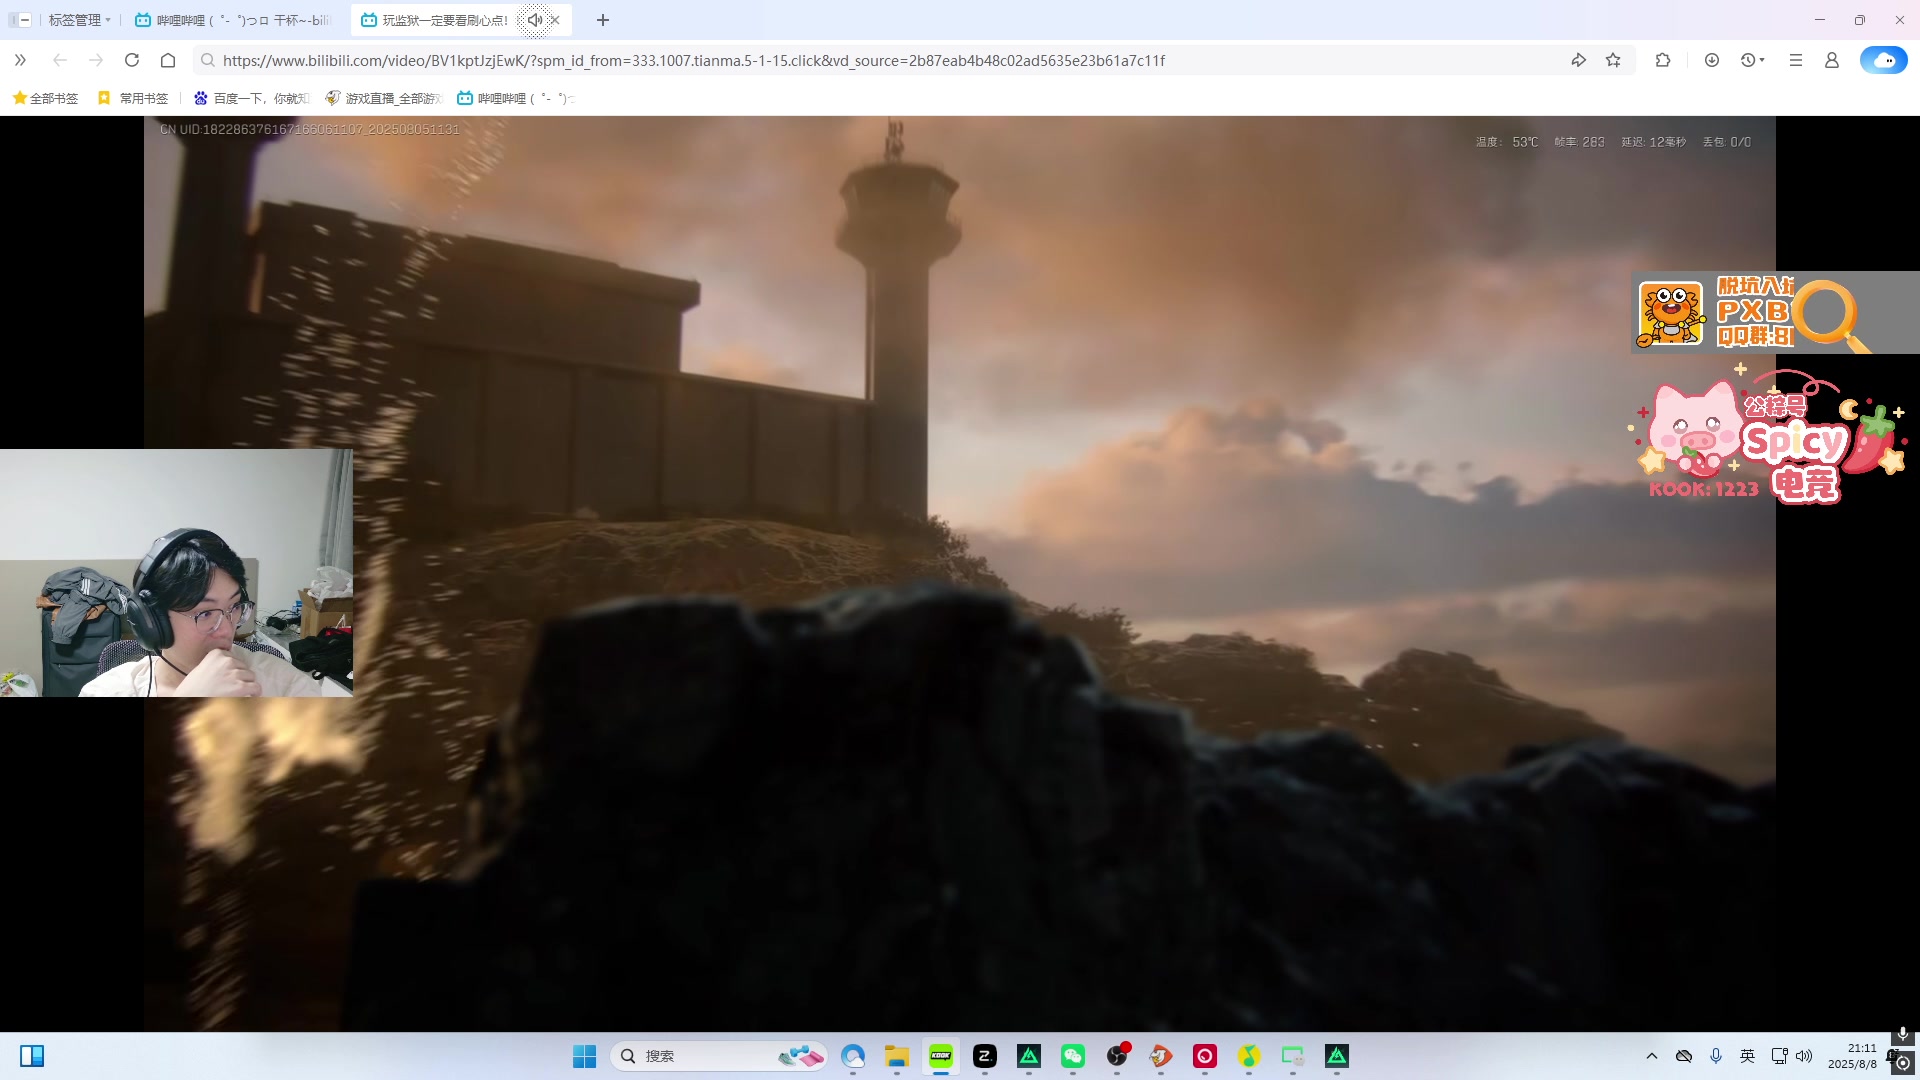
Task: Open the browsing history icon
Action: click(1748, 60)
